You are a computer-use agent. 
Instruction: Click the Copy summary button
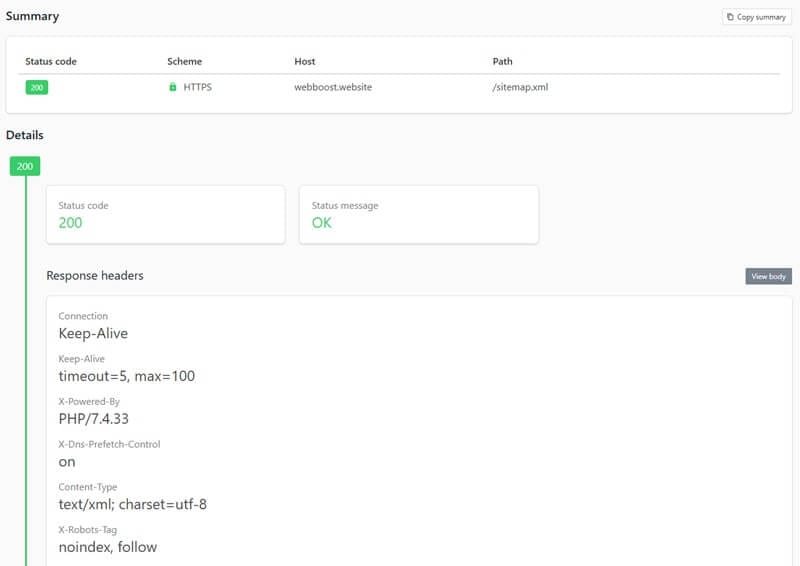point(757,17)
